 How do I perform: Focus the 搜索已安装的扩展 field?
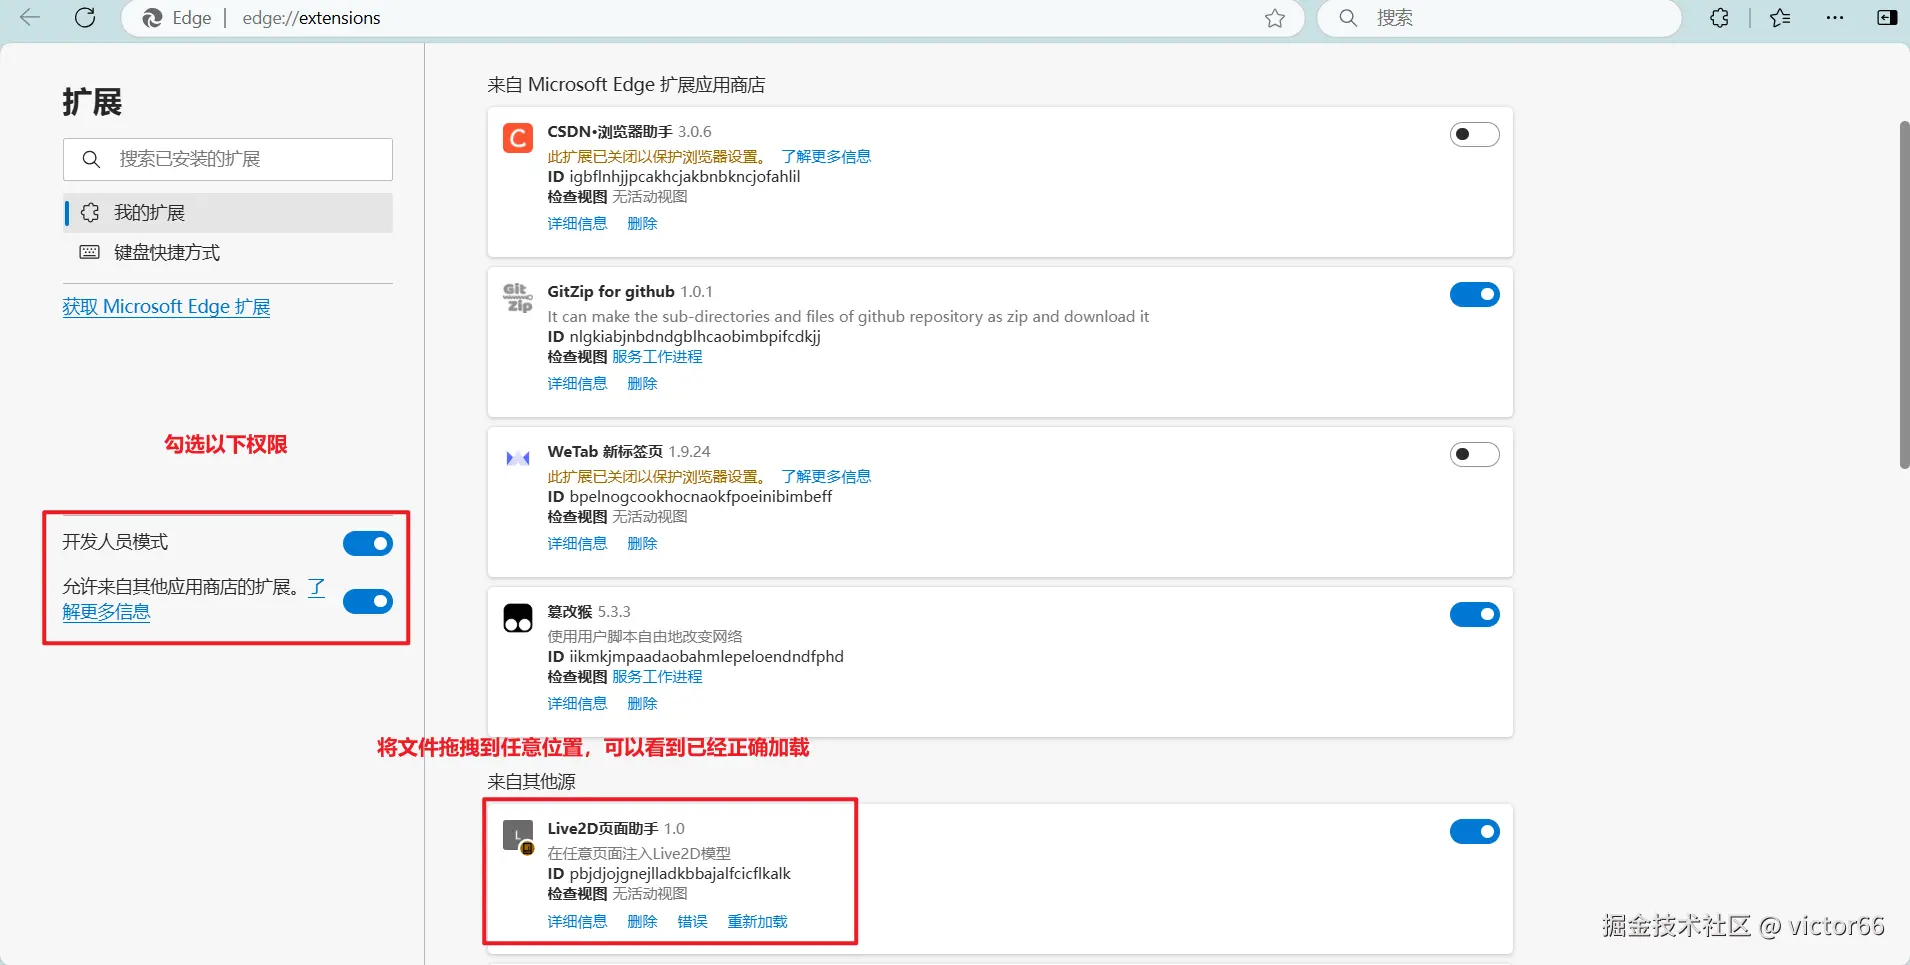tap(228, 159)
